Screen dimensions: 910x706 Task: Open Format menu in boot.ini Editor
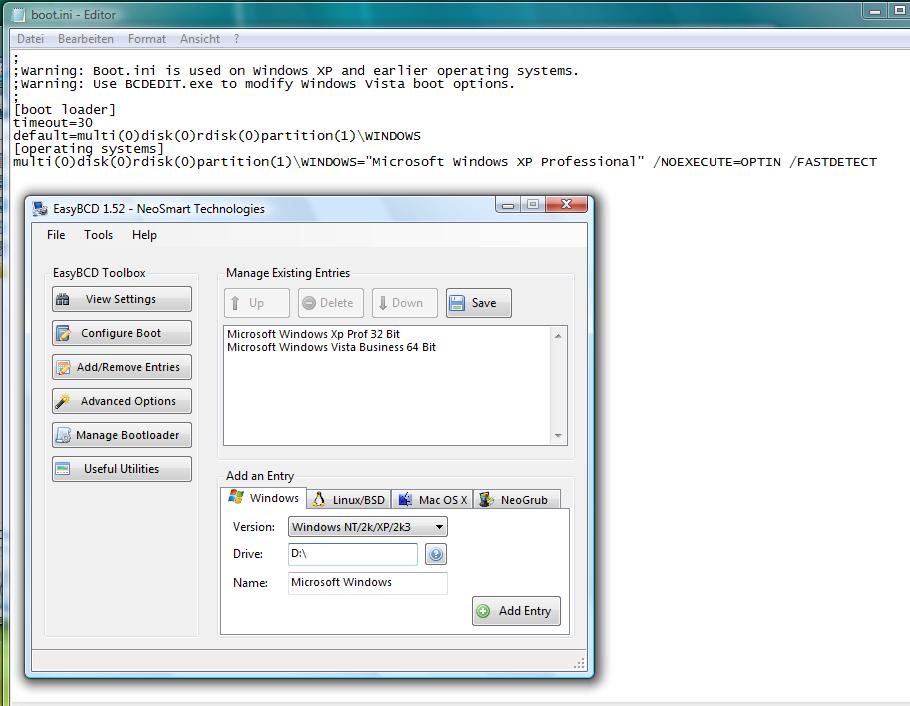(147, 39)
